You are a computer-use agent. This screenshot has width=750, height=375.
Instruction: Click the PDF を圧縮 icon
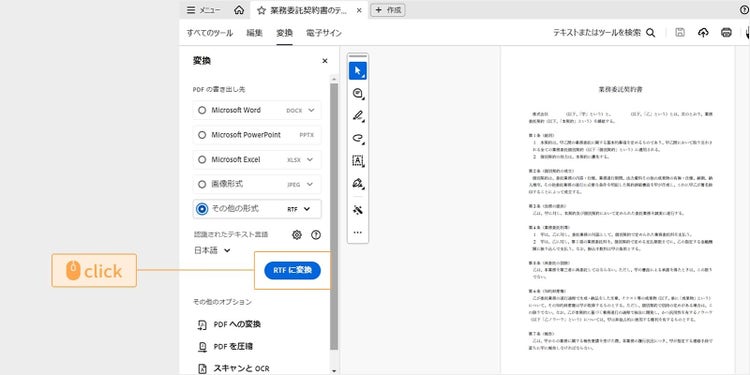pyautogui.click(x=202, y=347)
